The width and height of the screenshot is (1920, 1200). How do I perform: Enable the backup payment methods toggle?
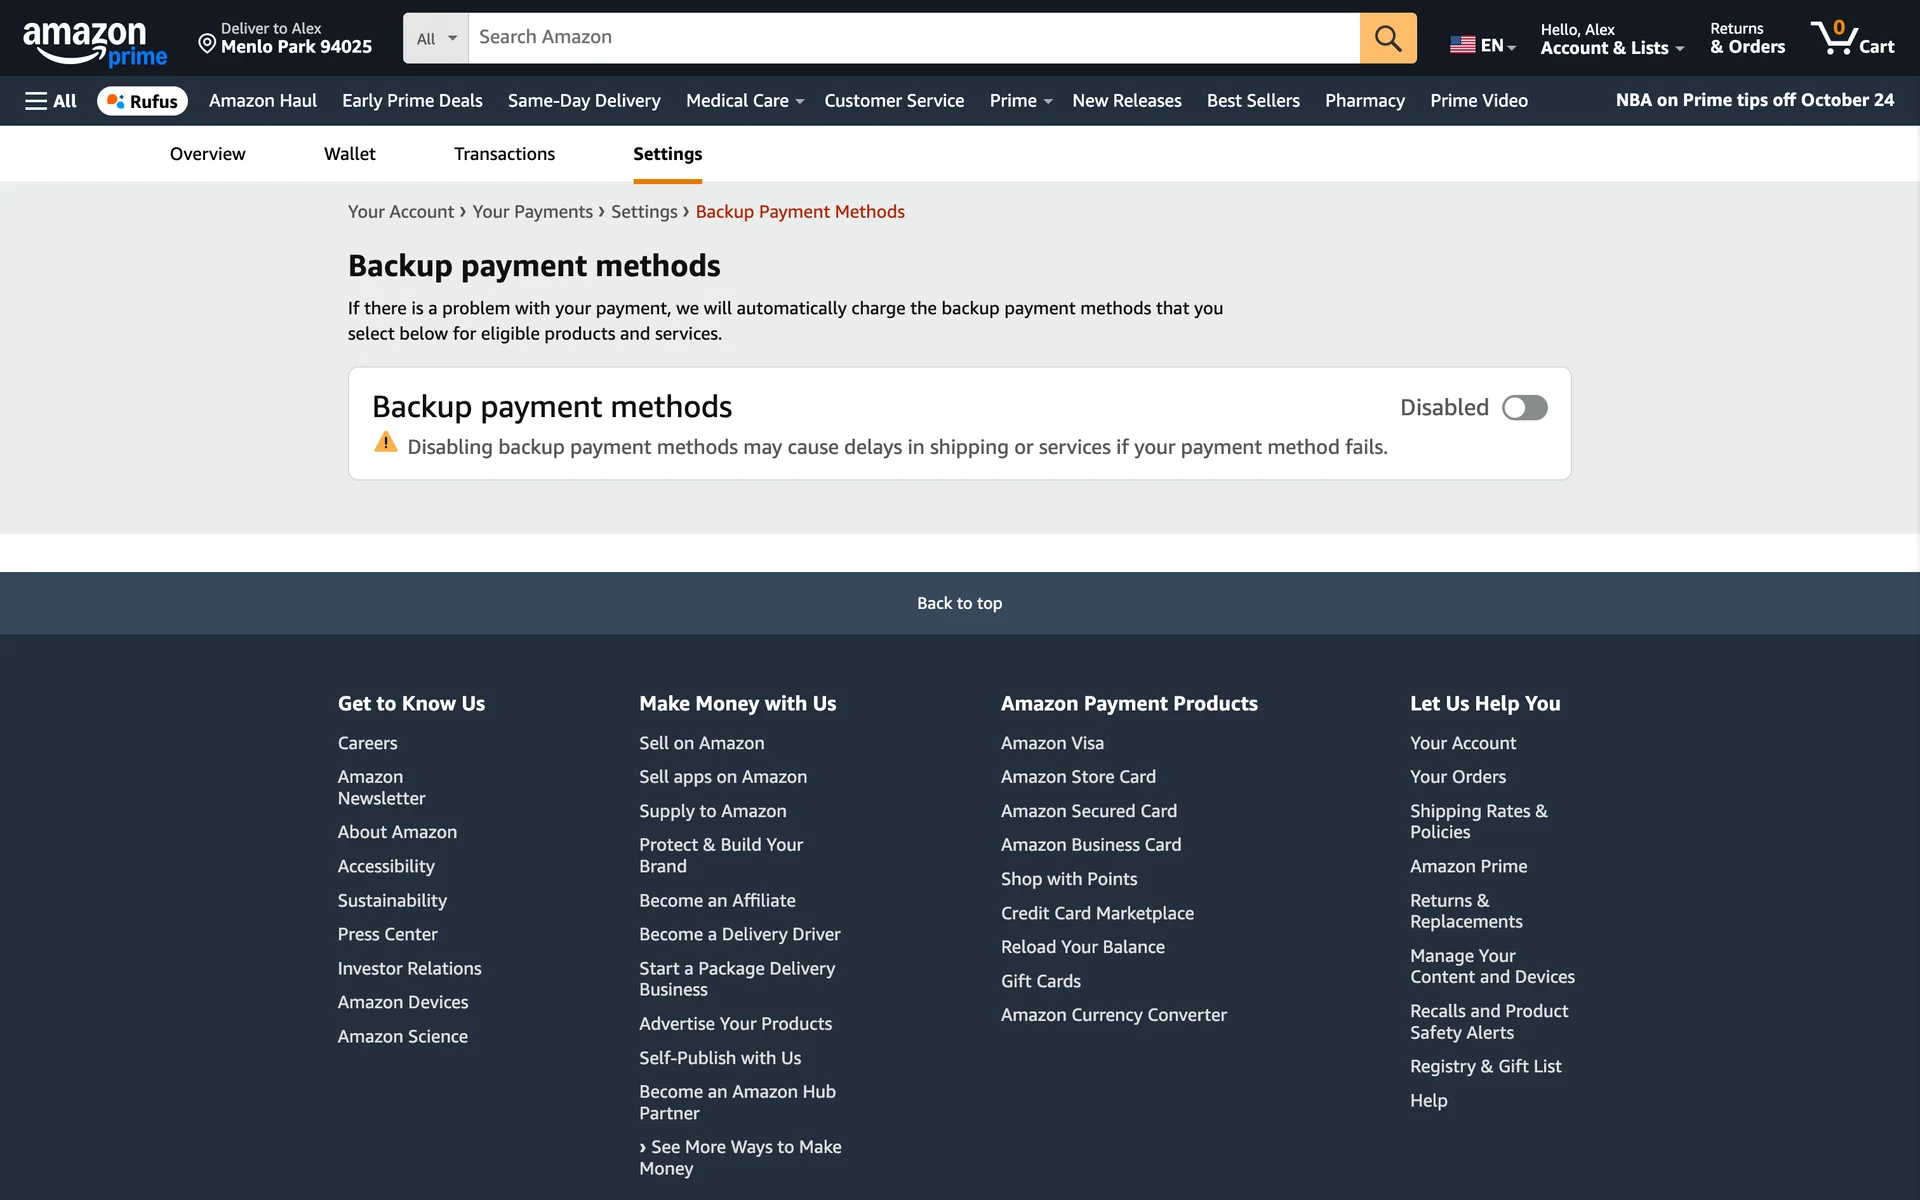[1524, 408]
